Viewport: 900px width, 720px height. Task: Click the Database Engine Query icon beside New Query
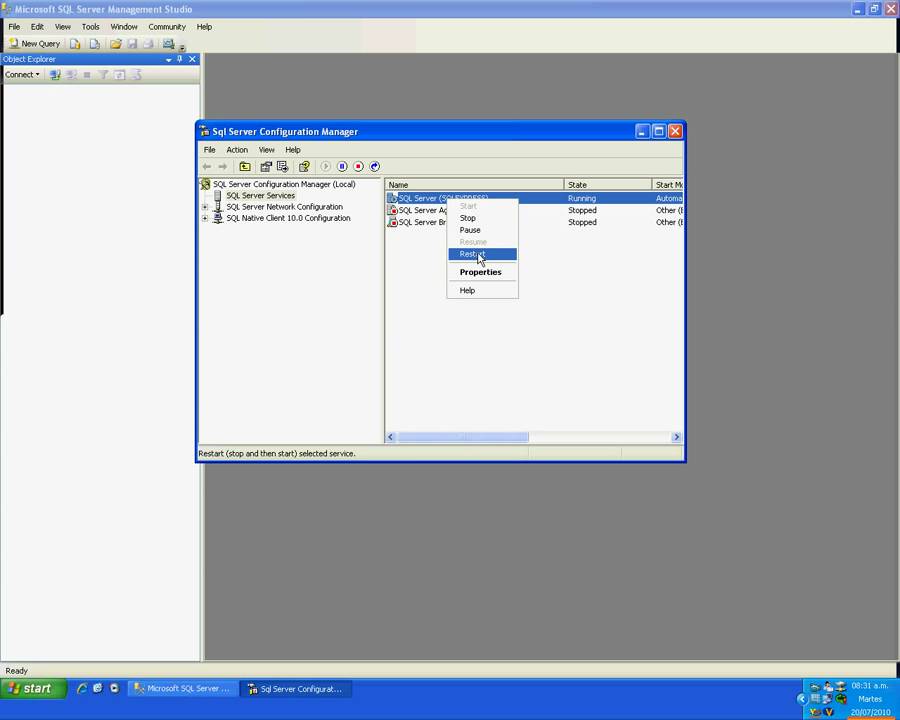coord(75,44)
